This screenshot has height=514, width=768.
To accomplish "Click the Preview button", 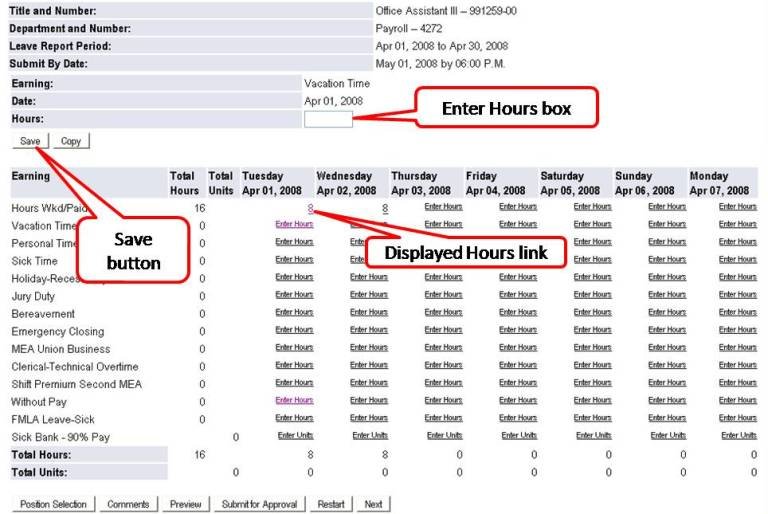I will (185, 504).
